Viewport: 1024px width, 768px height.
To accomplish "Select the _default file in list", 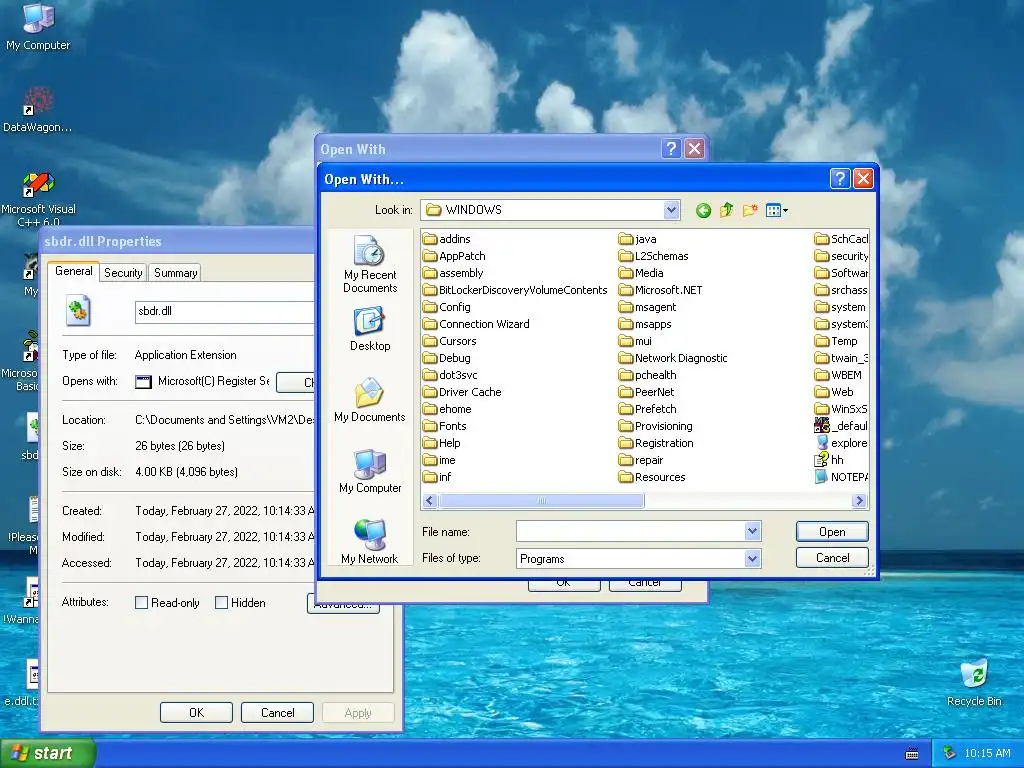I will coord(841,426).
